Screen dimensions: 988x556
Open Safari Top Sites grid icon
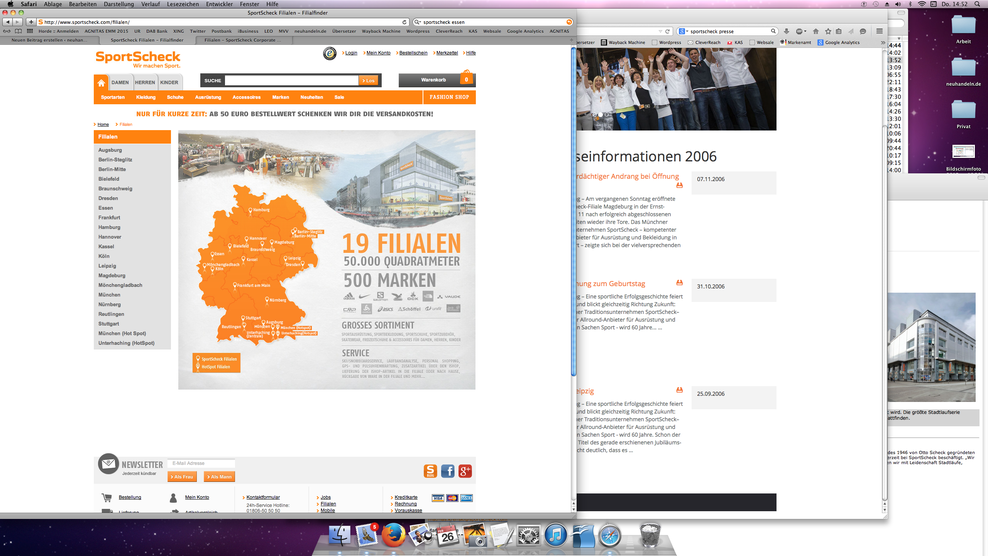point(29,31)
